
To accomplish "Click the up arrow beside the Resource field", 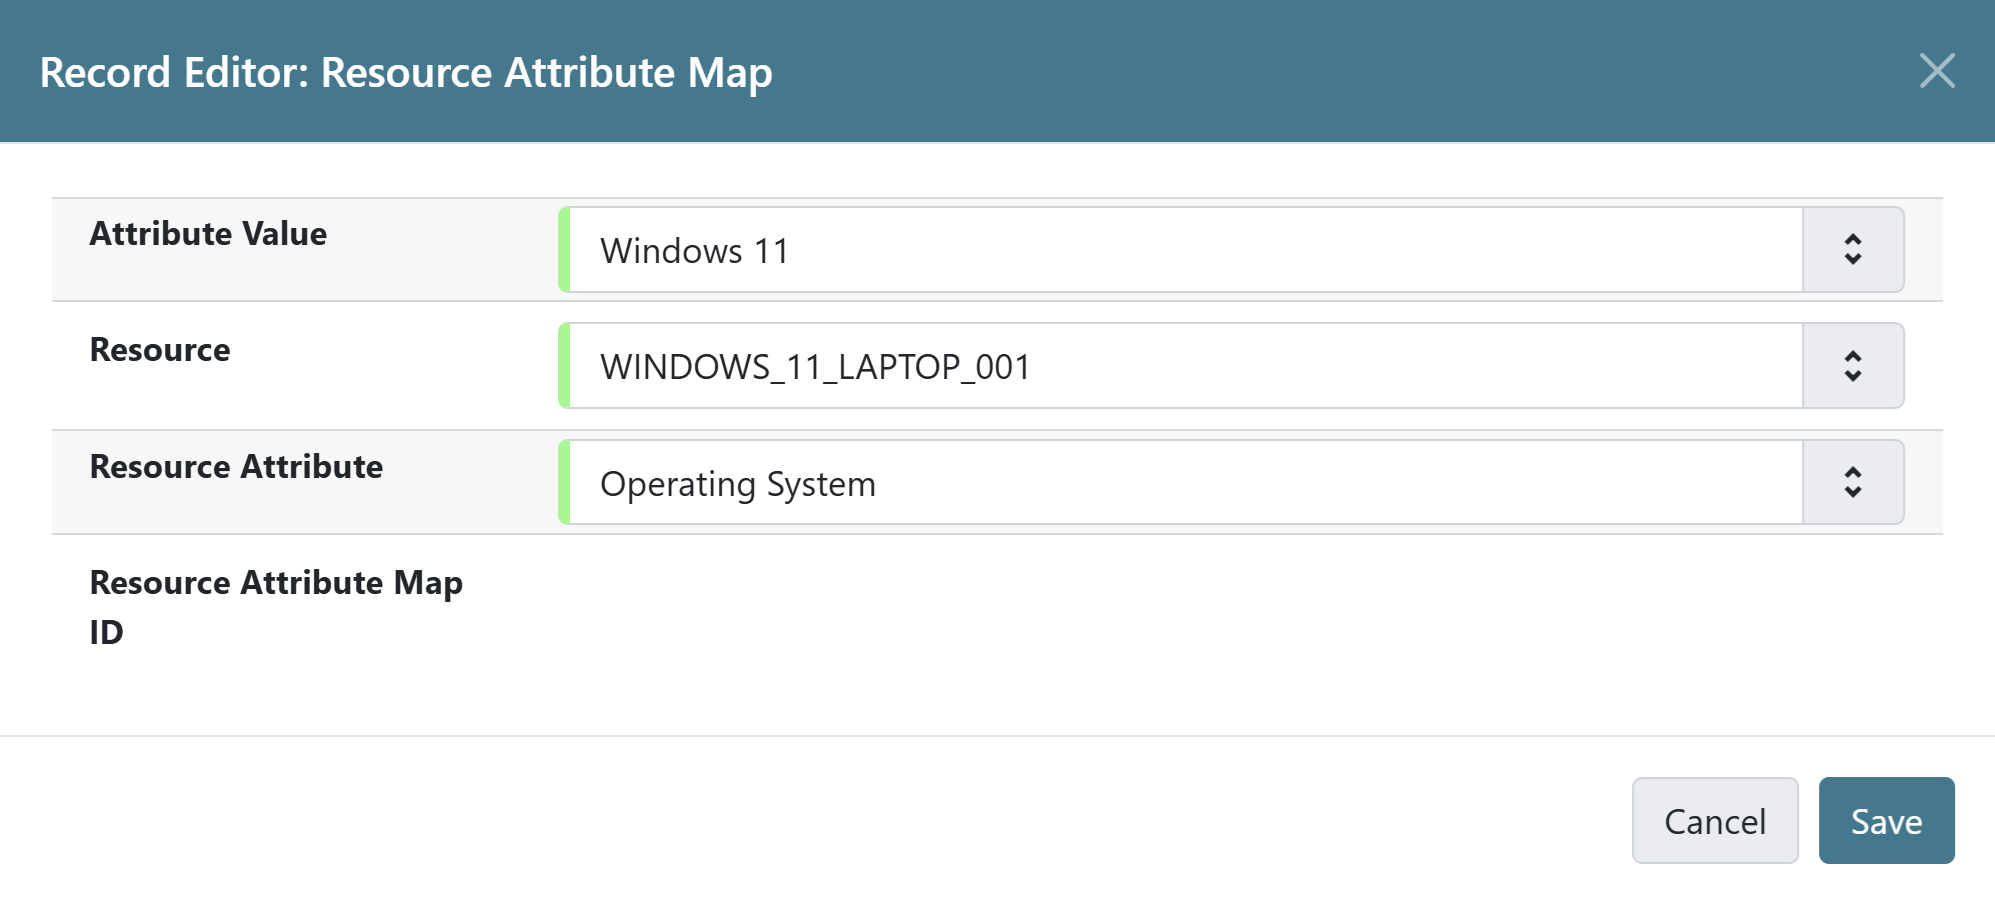I will click(1852, 356).
